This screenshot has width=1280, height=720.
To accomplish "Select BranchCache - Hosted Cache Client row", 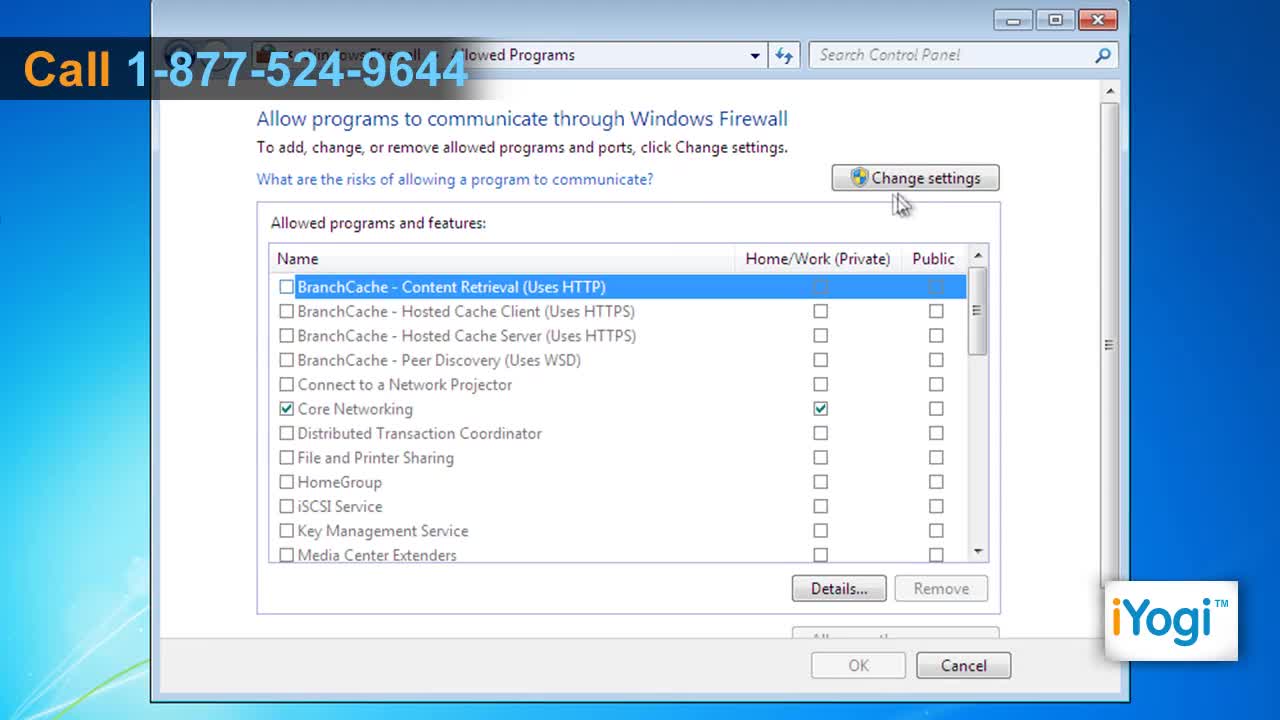I will [618, 311].
